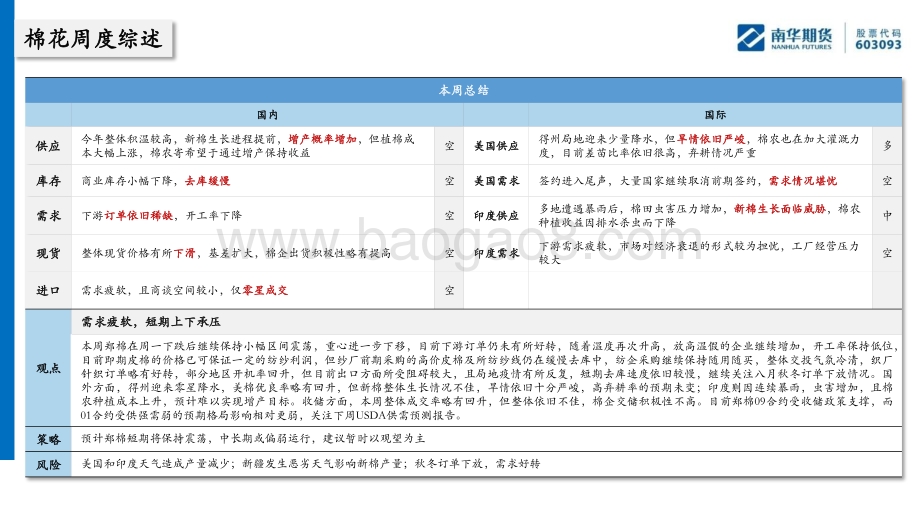Click red text 去库缓慢
Viewport: 920px width, 518px height.
point(207,181)
